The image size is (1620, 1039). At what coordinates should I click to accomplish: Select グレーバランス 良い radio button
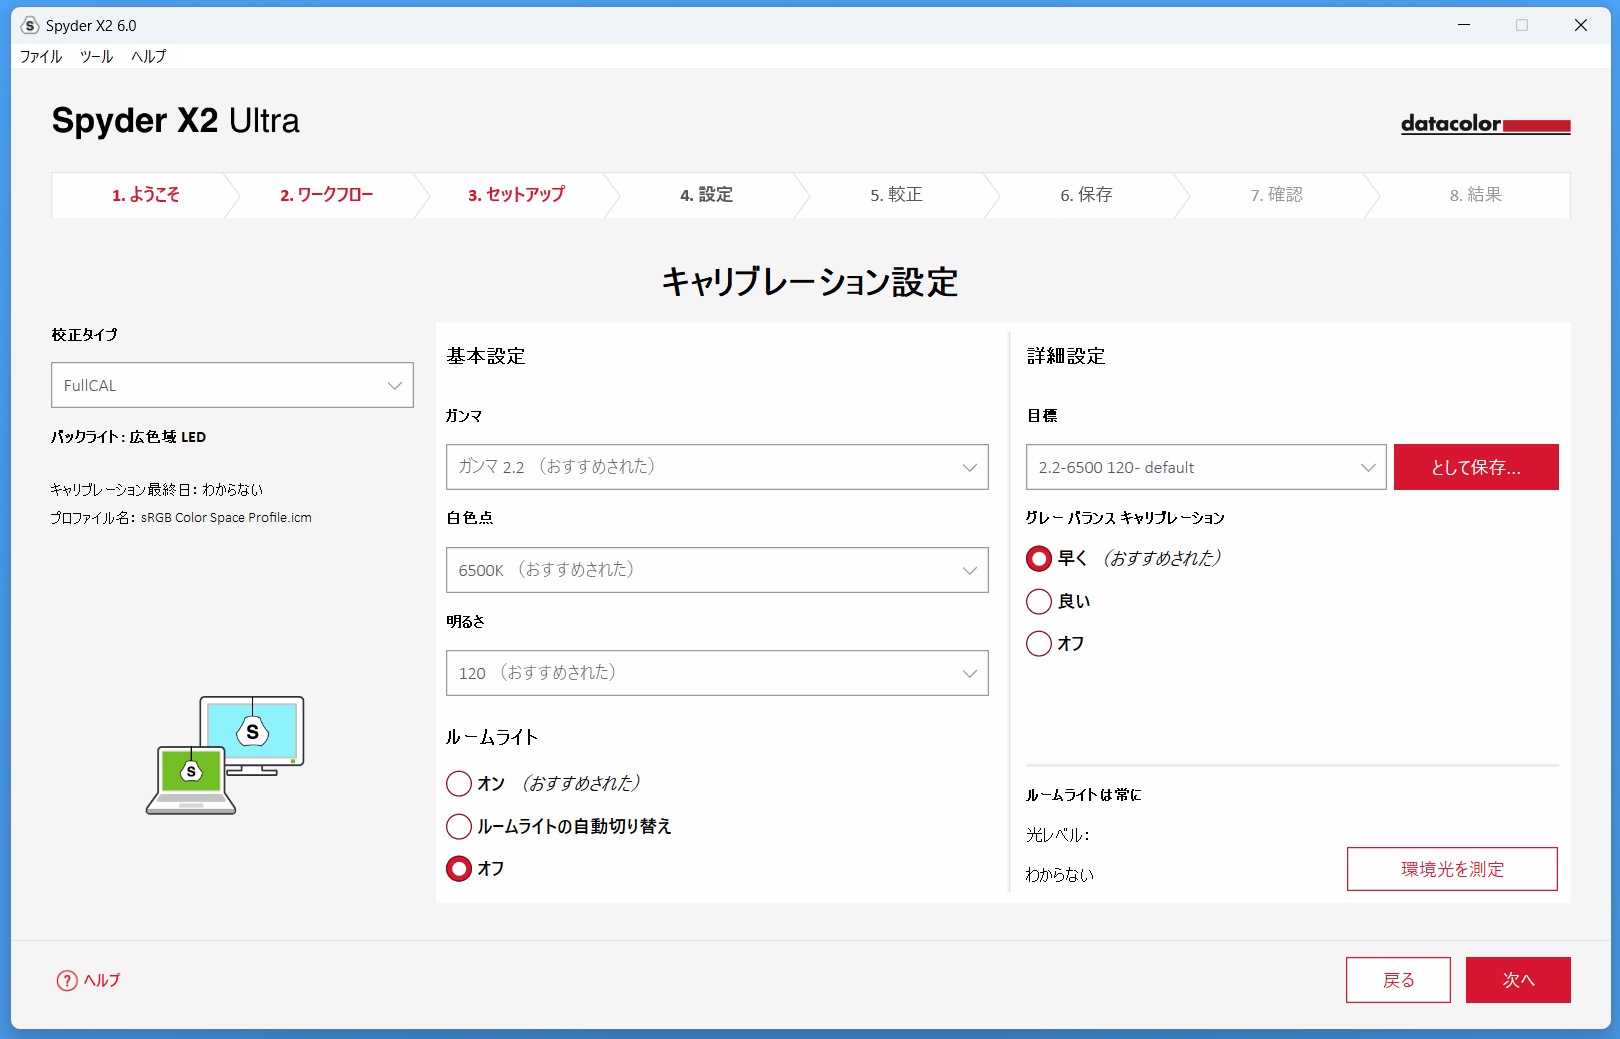click(1039, 601)
